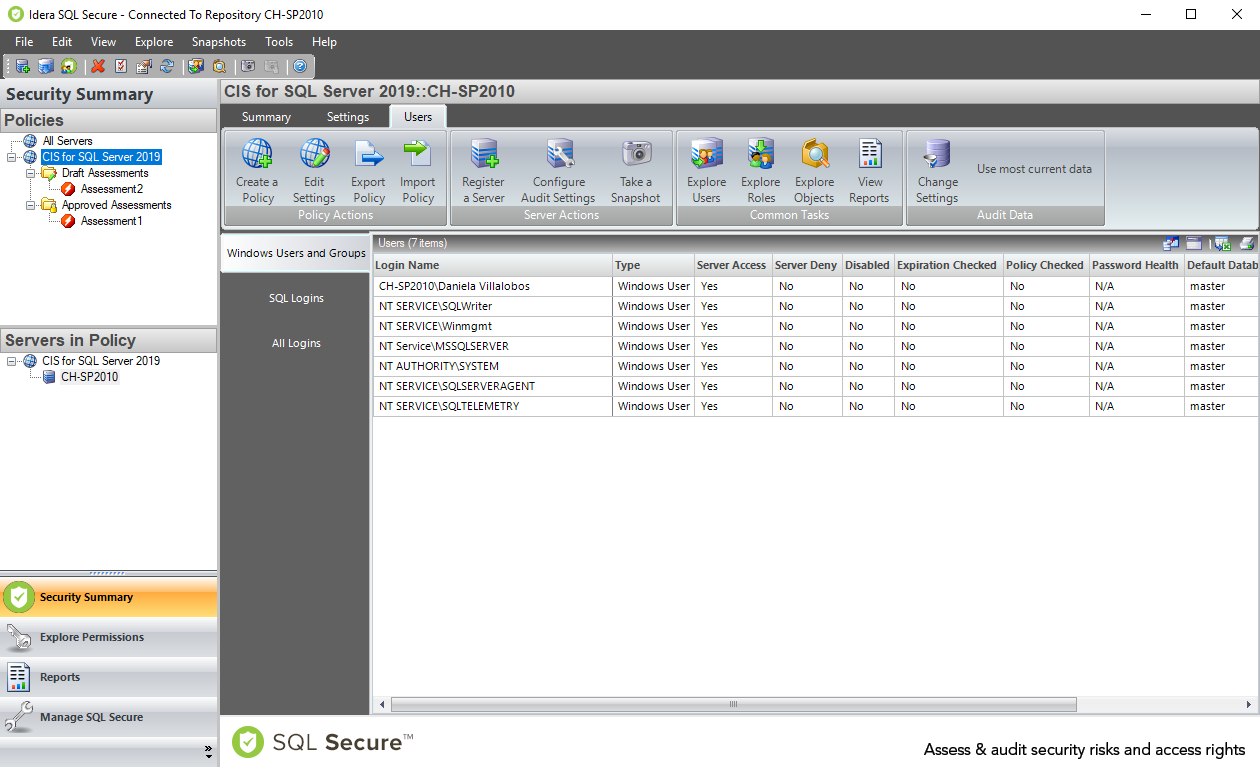Viewport: 1260px width, 767px height.
Task: Open the Tools menu
Action: tap(279, 42)
